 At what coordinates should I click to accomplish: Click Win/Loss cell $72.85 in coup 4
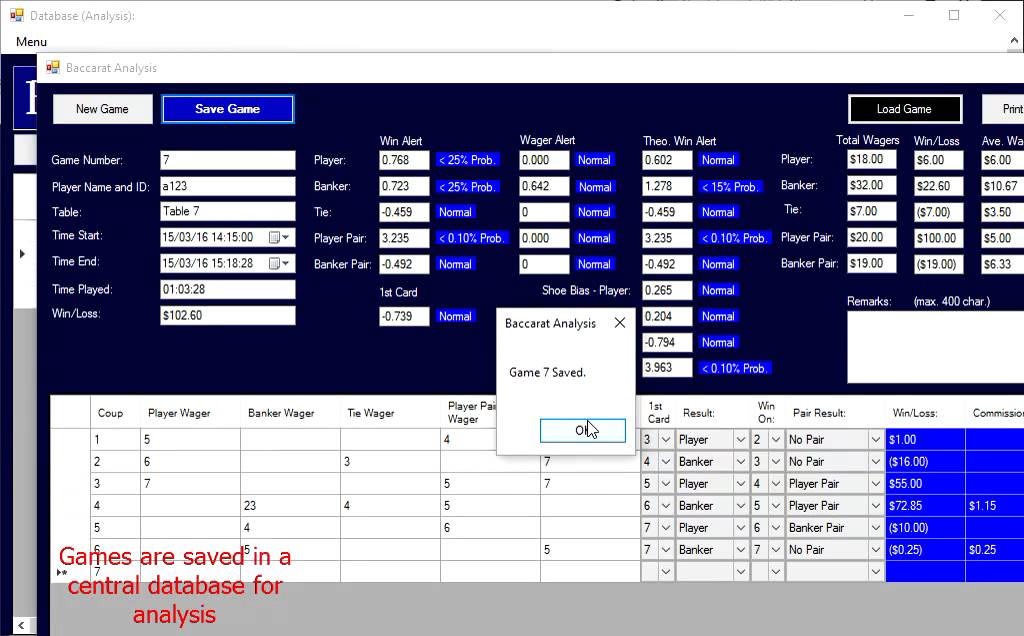(x=925, y=506)
